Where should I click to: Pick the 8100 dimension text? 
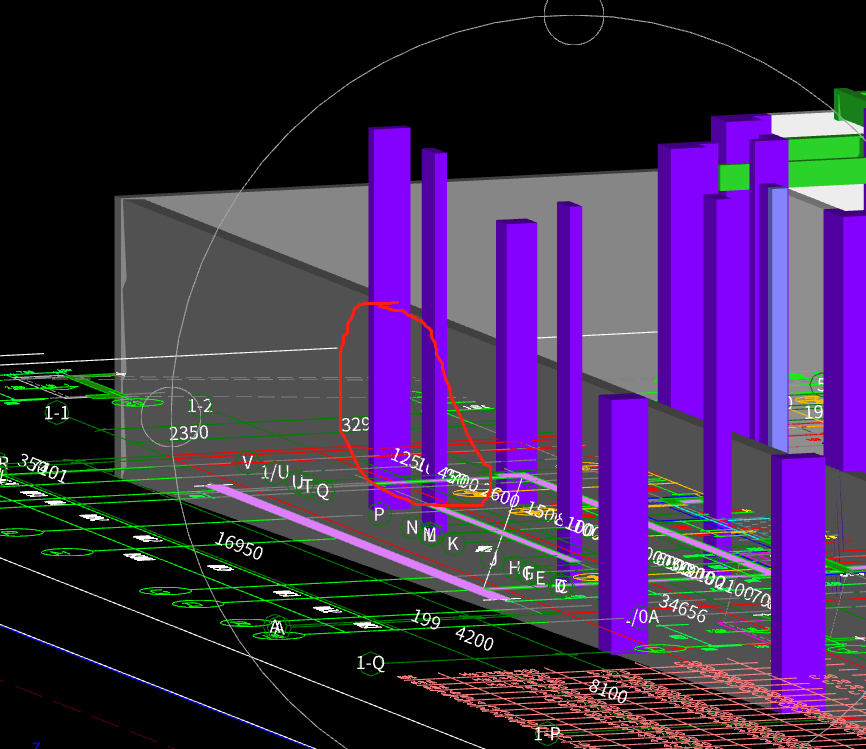point(608,691)
